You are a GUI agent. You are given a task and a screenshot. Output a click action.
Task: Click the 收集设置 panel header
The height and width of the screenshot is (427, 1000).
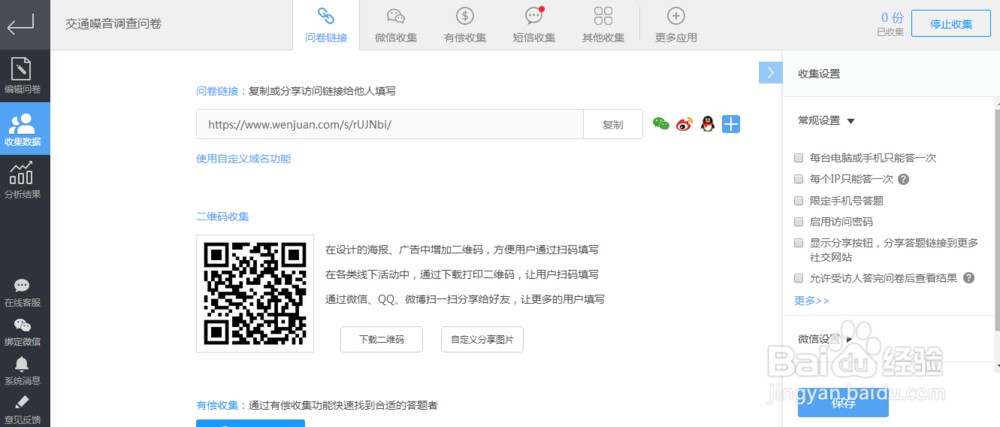pyautogui.click(x=819, y=74)
